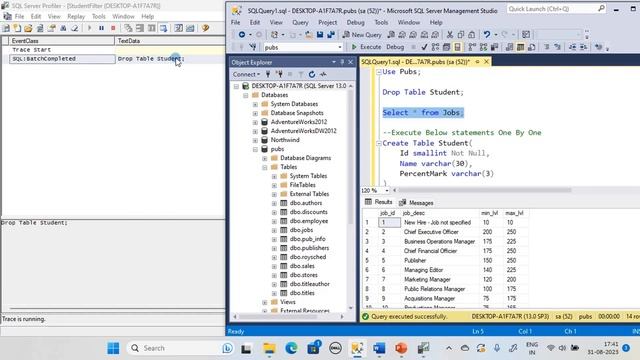Expand the Northwind database node
Screen dimensions: 640x360
(255, 140)
